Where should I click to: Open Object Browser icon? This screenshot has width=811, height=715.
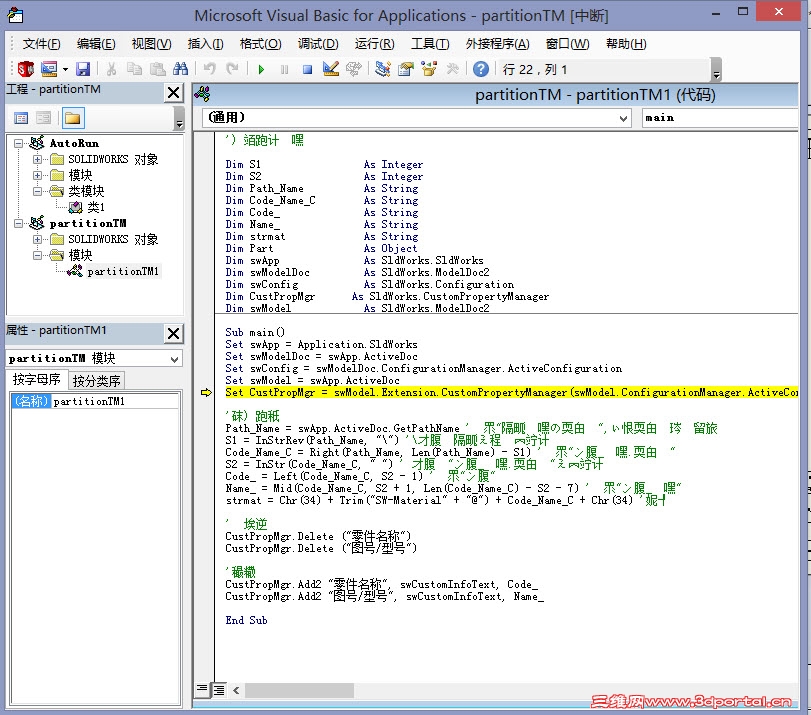coord(429,69)
